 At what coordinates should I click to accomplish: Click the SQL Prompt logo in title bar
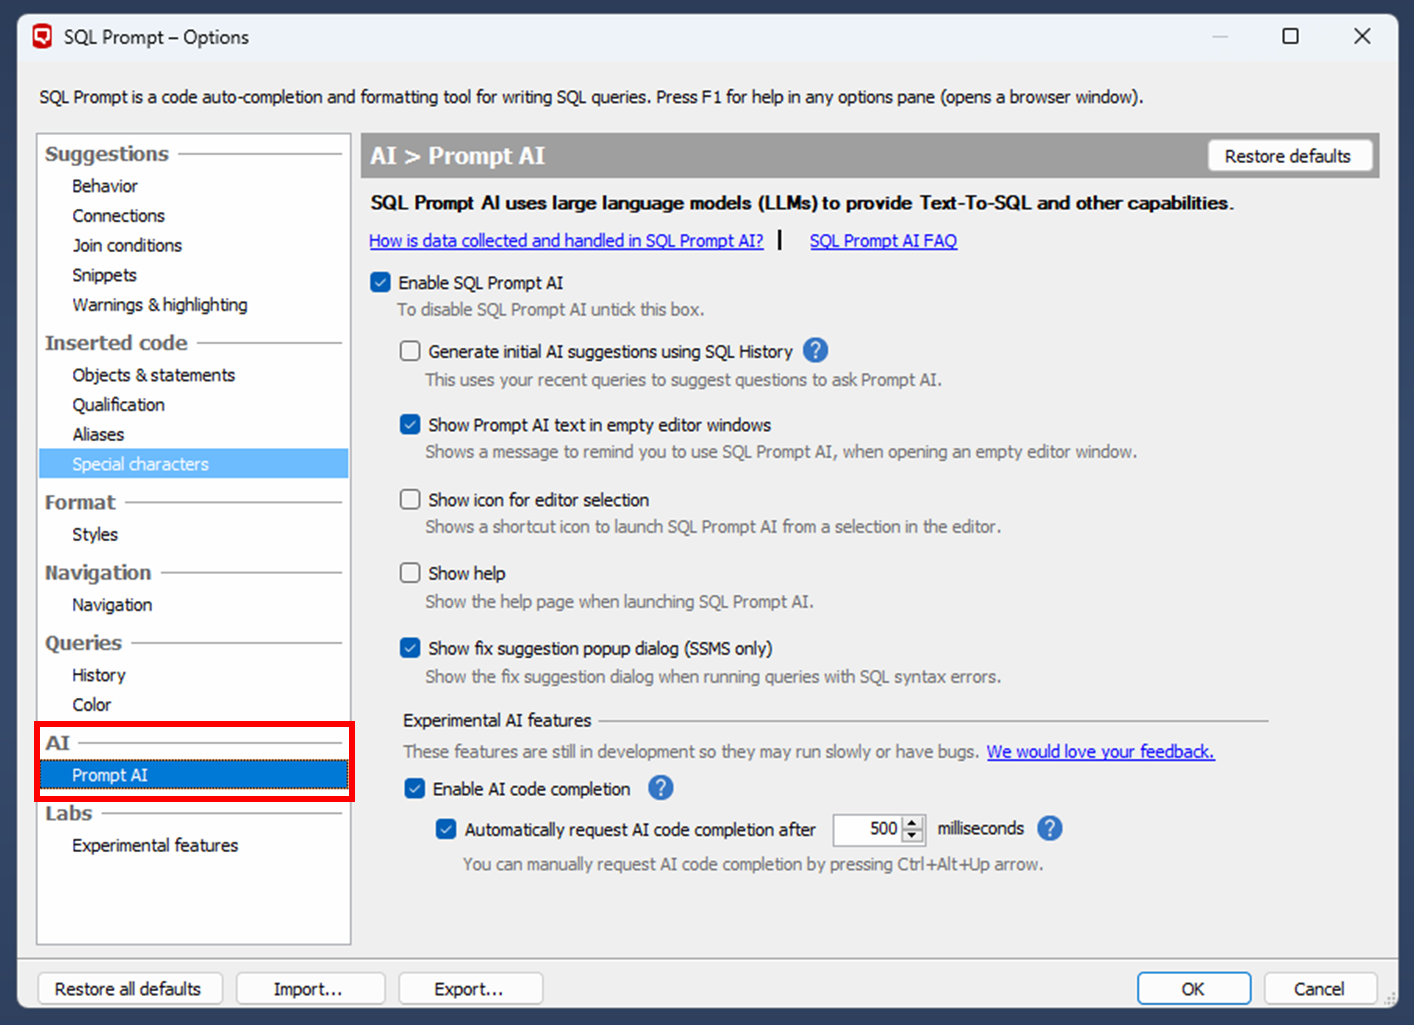click(x=42, y=37)
